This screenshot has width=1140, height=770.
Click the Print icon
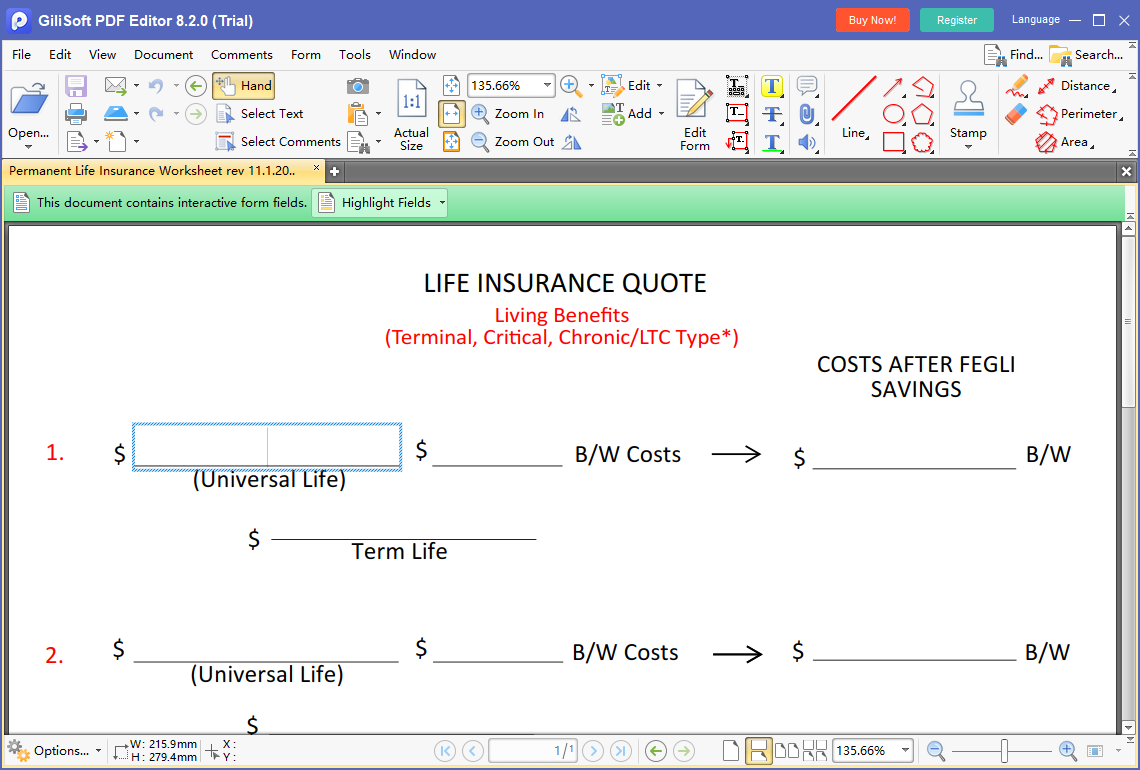[76, 113]
